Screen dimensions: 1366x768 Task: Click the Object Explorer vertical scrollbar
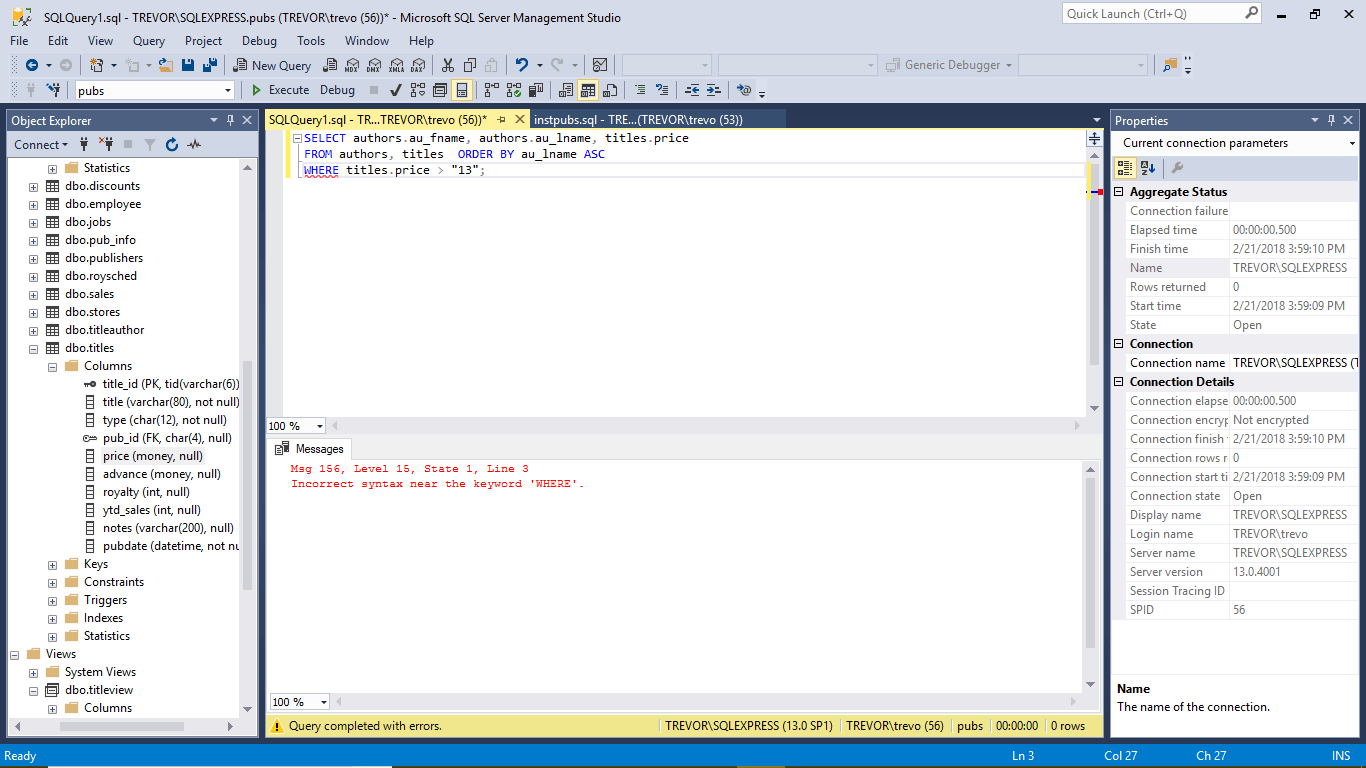click(x=247, y=475)
